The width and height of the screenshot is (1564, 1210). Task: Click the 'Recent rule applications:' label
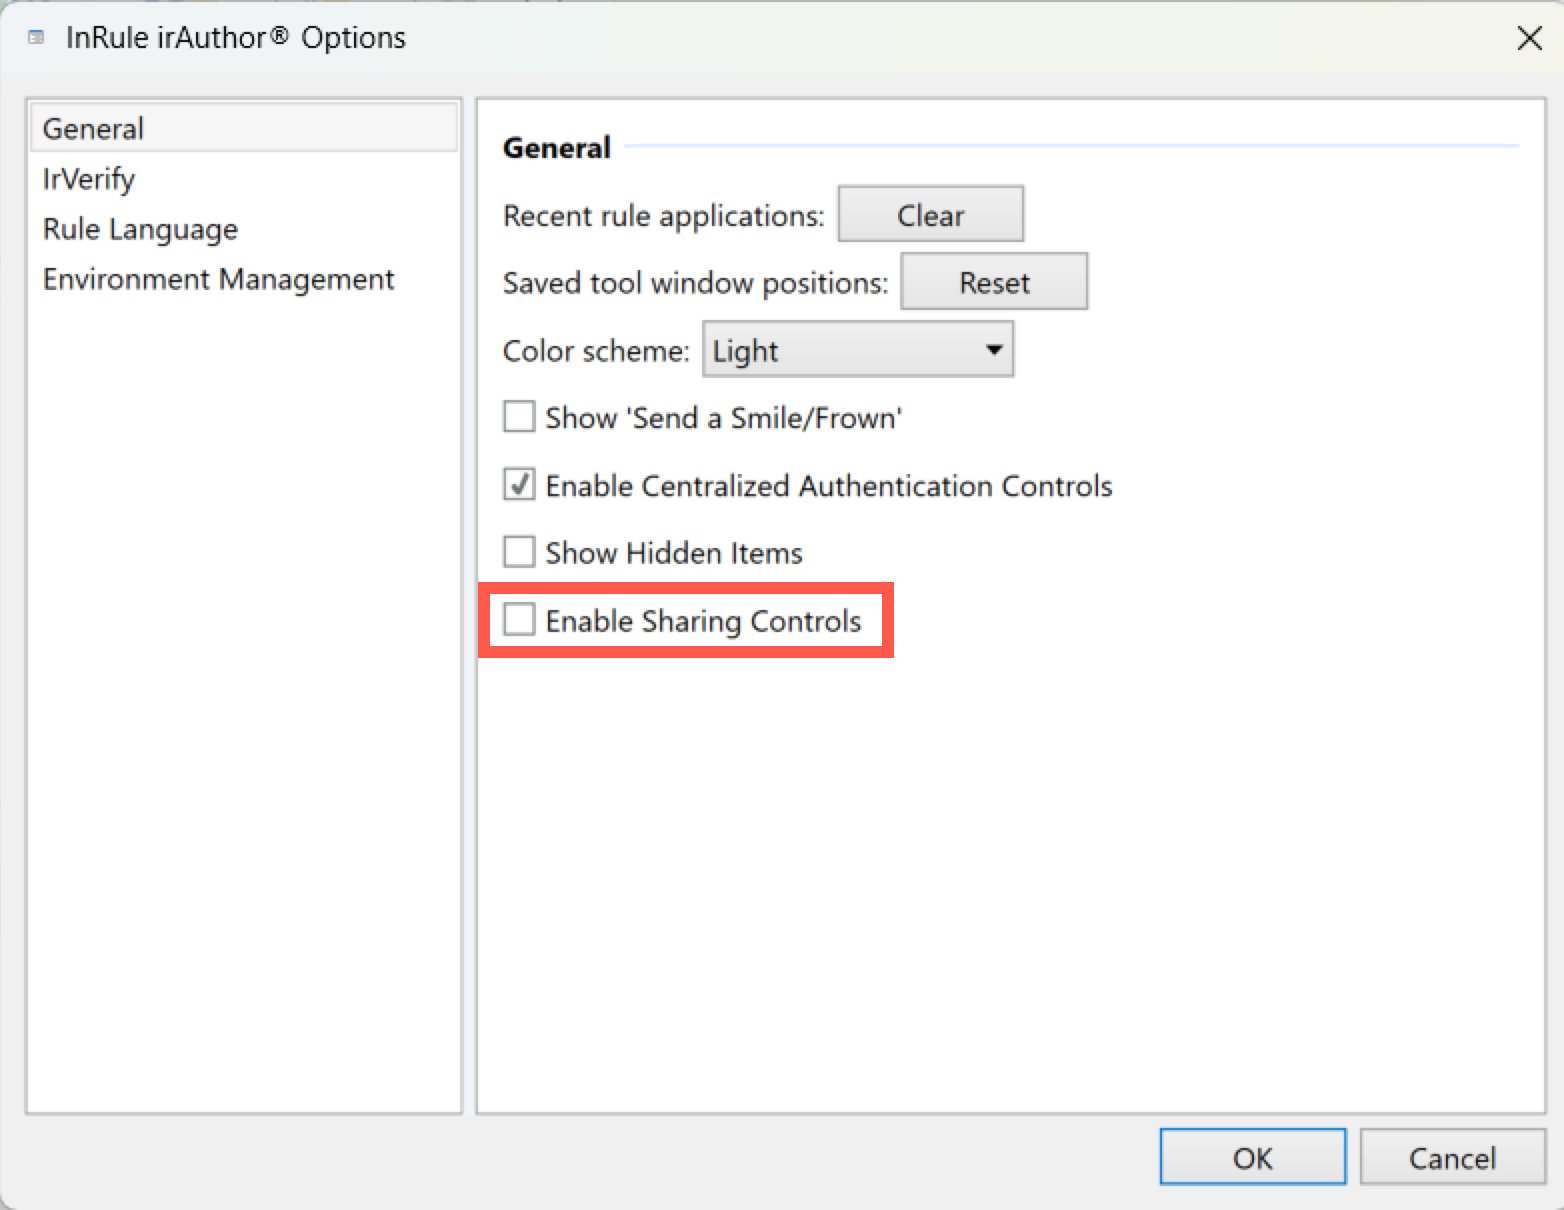tap(663, 215)
